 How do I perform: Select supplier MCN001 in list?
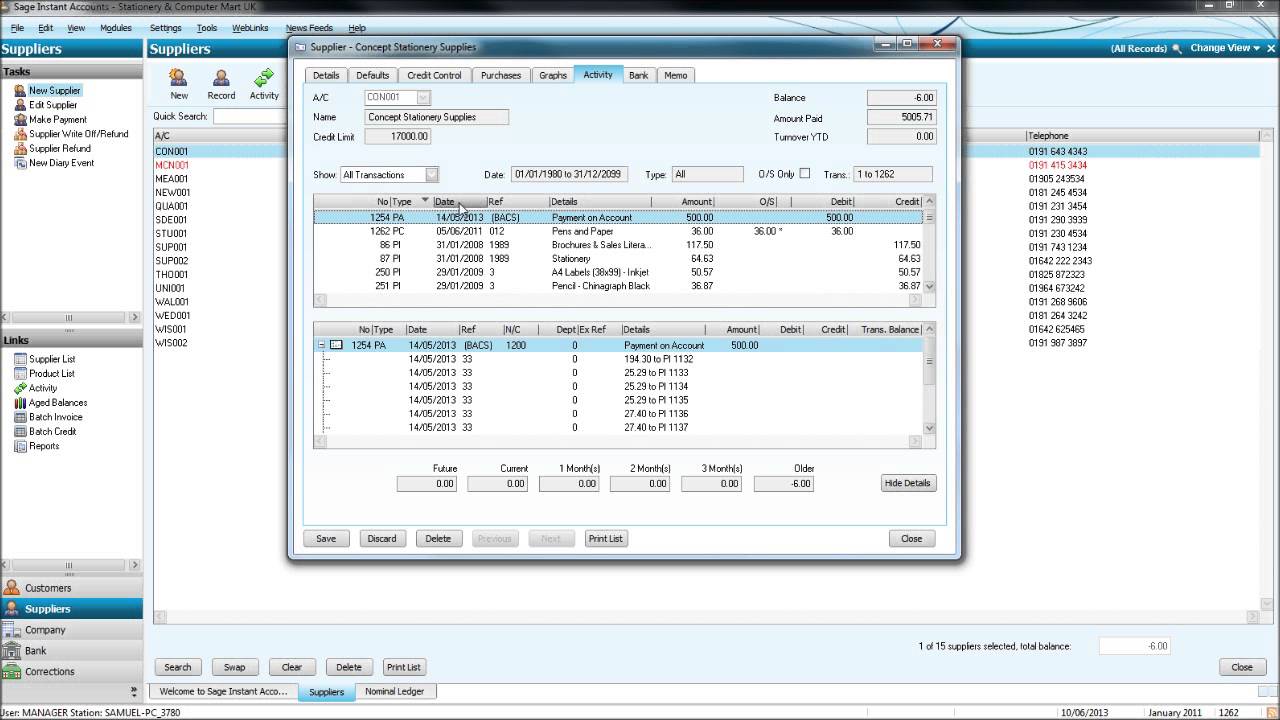[x=172, y=165]
